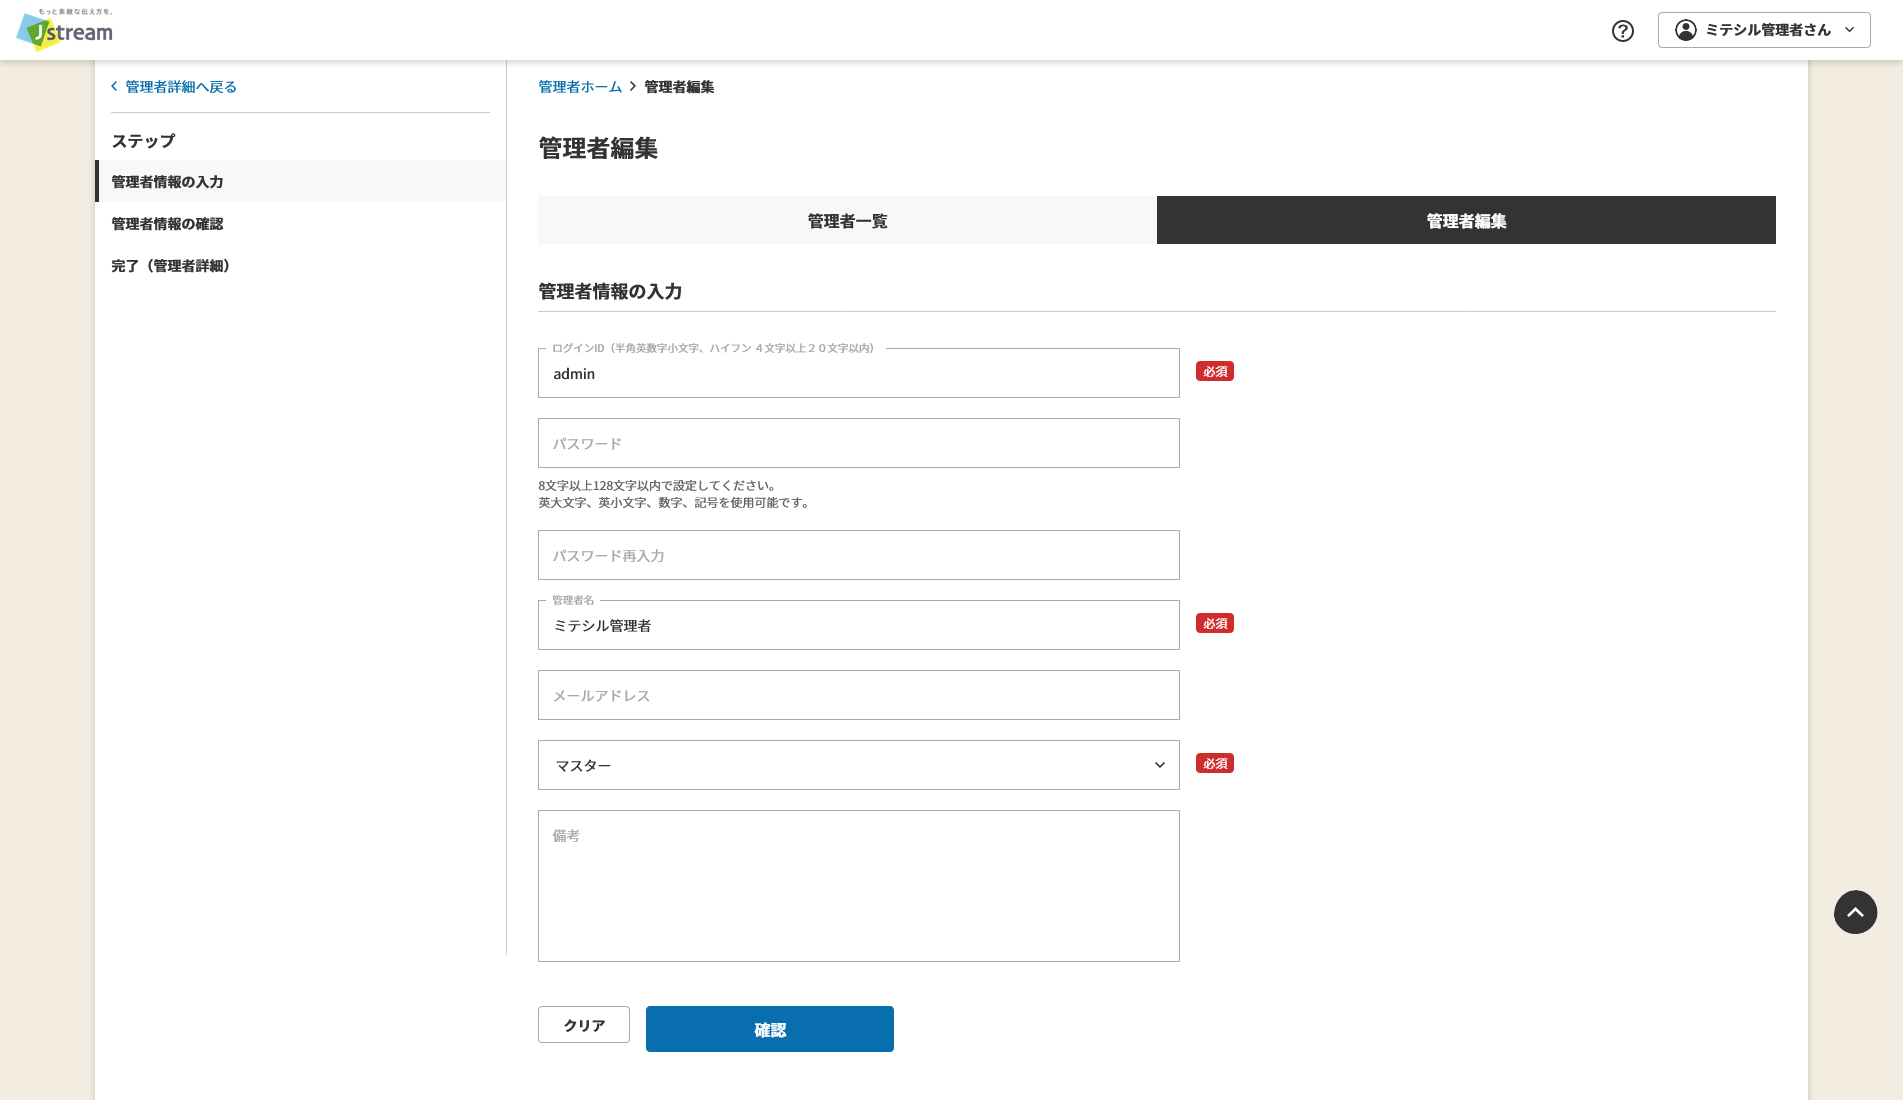Go back via 管理者詳細へ戻る link
The image size is (1903, 1100).
point(181,87)
